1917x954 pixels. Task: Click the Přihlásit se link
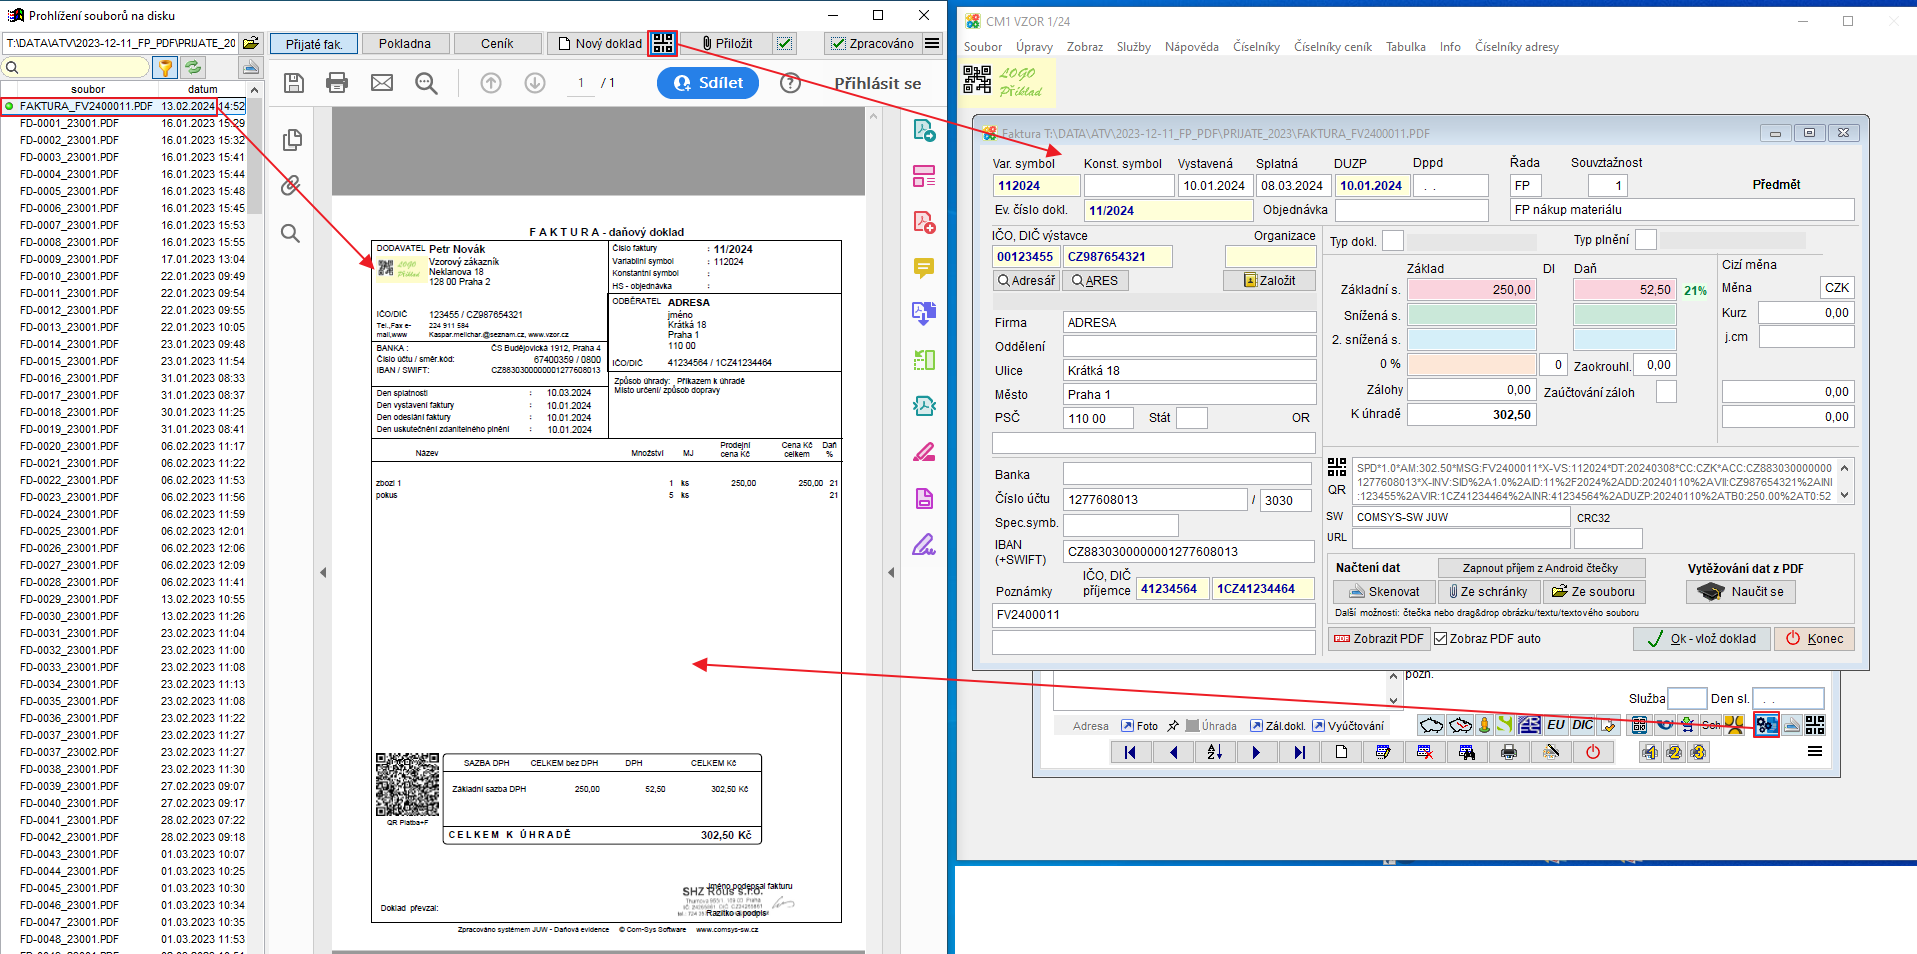coord(877,83)
